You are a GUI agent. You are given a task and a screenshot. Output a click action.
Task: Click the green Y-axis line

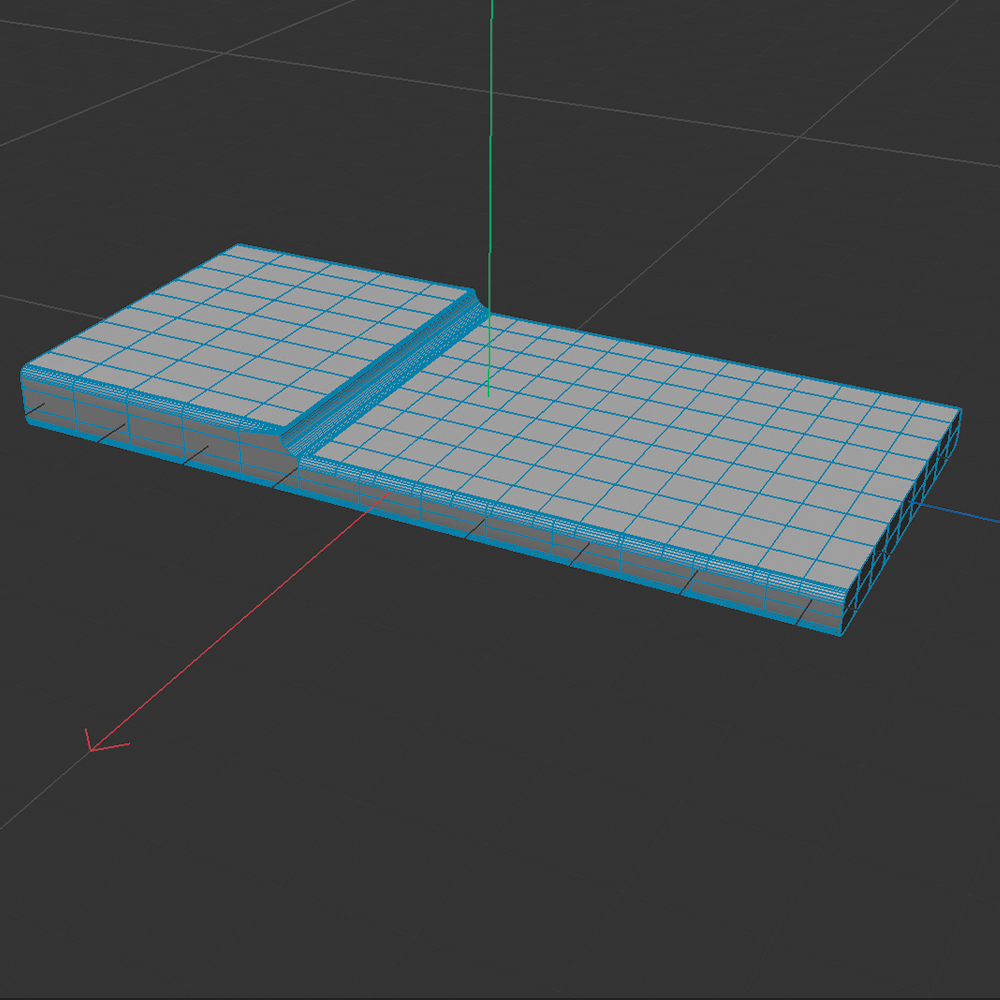coord(491,150)
